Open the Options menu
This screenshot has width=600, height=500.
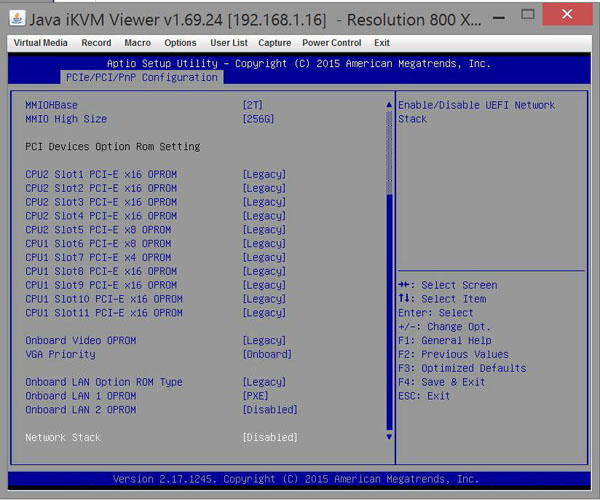tap(180, 43)
